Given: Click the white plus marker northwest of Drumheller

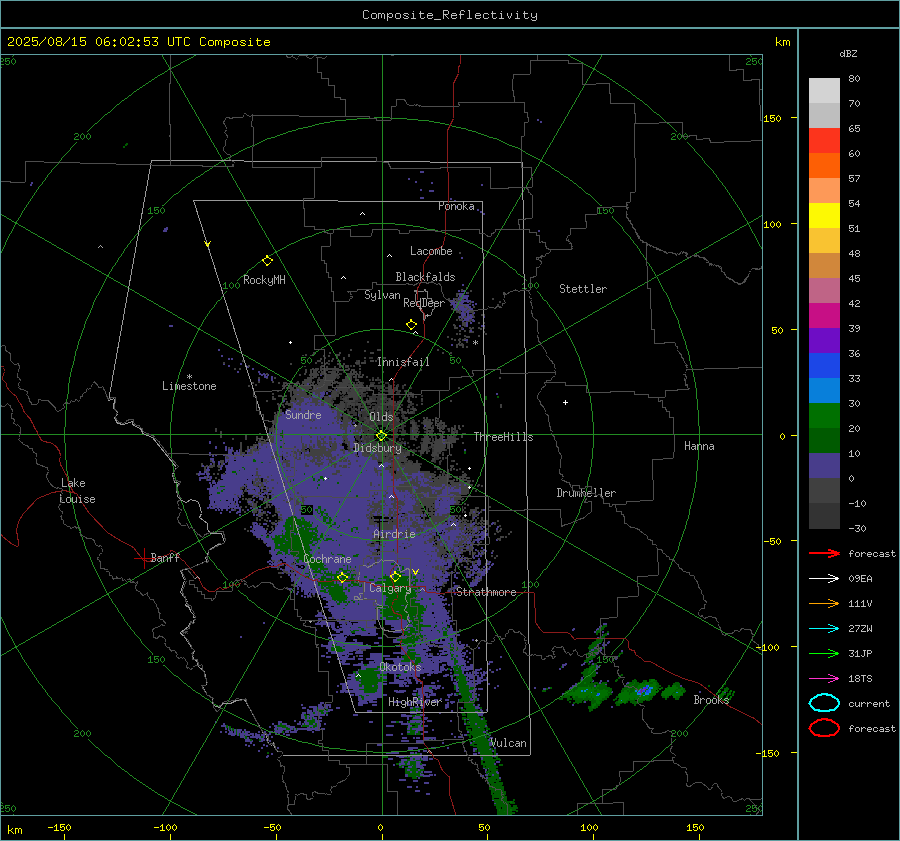Looking at the screenshot, I should [565, 402].
